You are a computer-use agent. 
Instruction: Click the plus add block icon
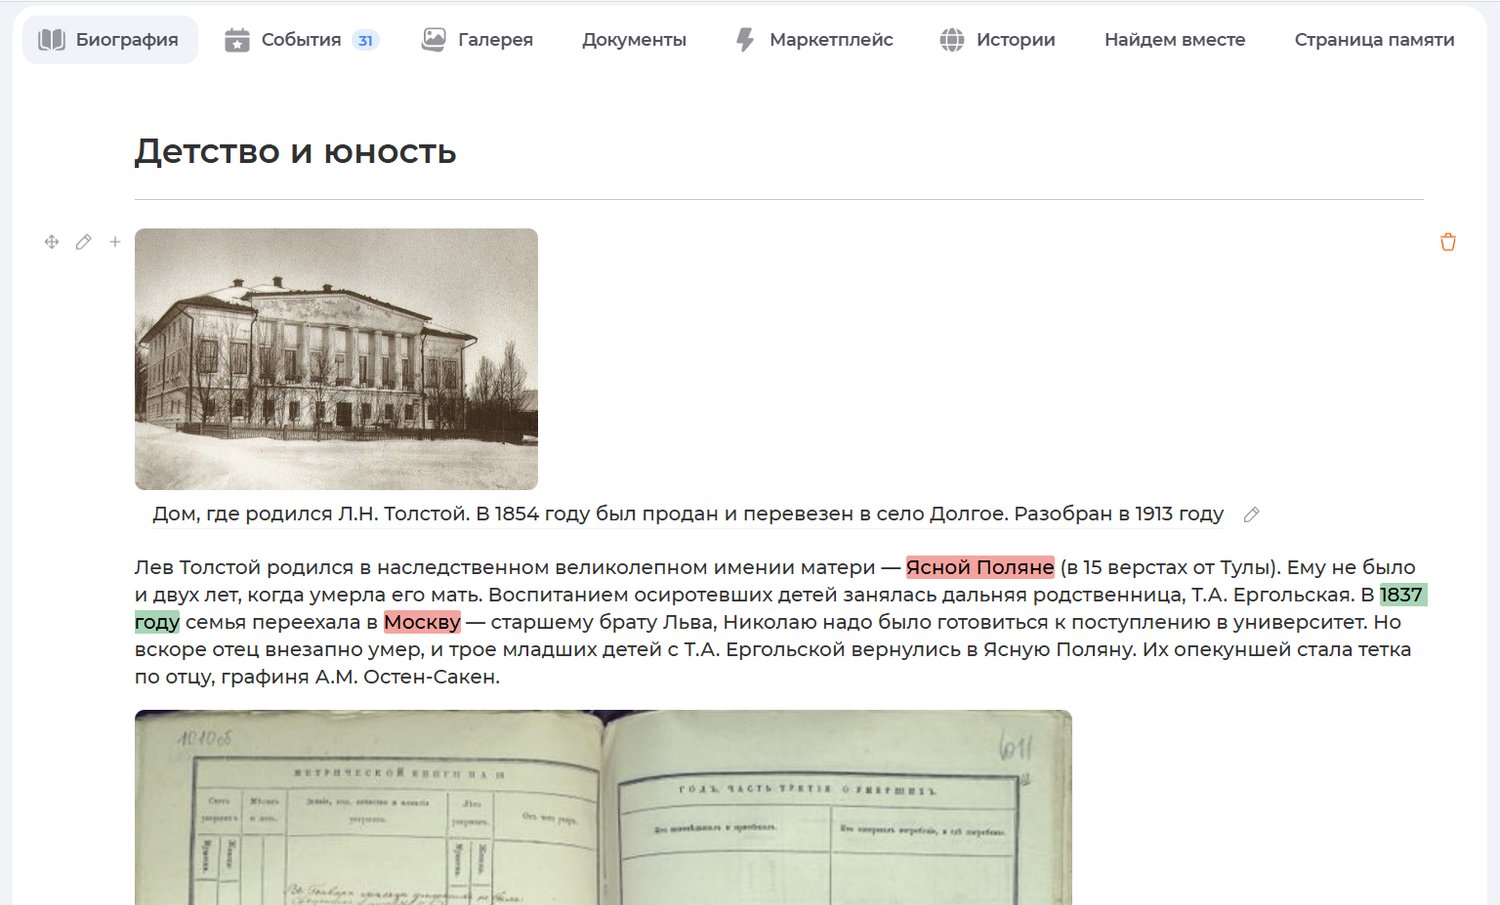coord(115,242)
